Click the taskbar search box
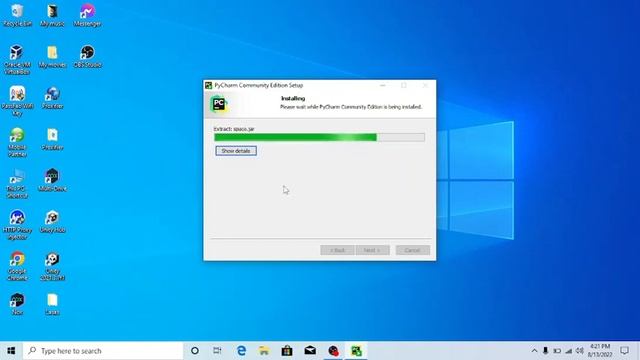Image resolution: width=640 pixels, height=360 pixels. [103, 351]
